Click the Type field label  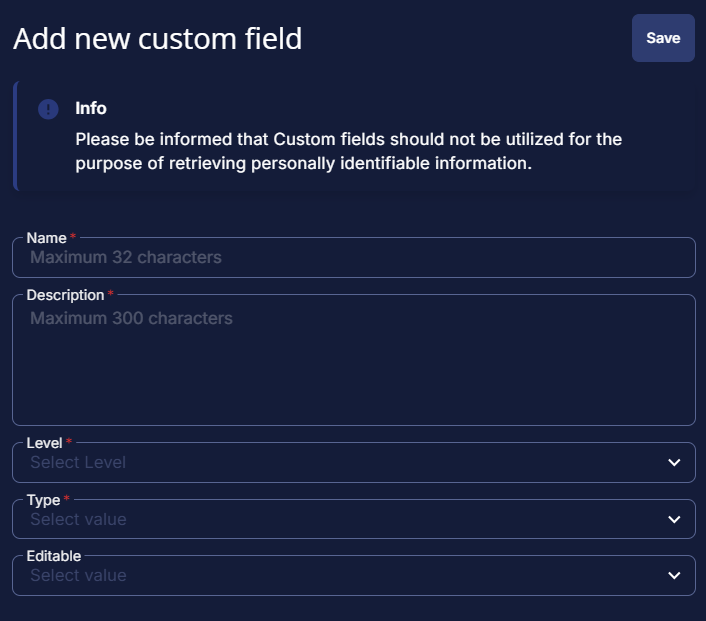[43, 500]
